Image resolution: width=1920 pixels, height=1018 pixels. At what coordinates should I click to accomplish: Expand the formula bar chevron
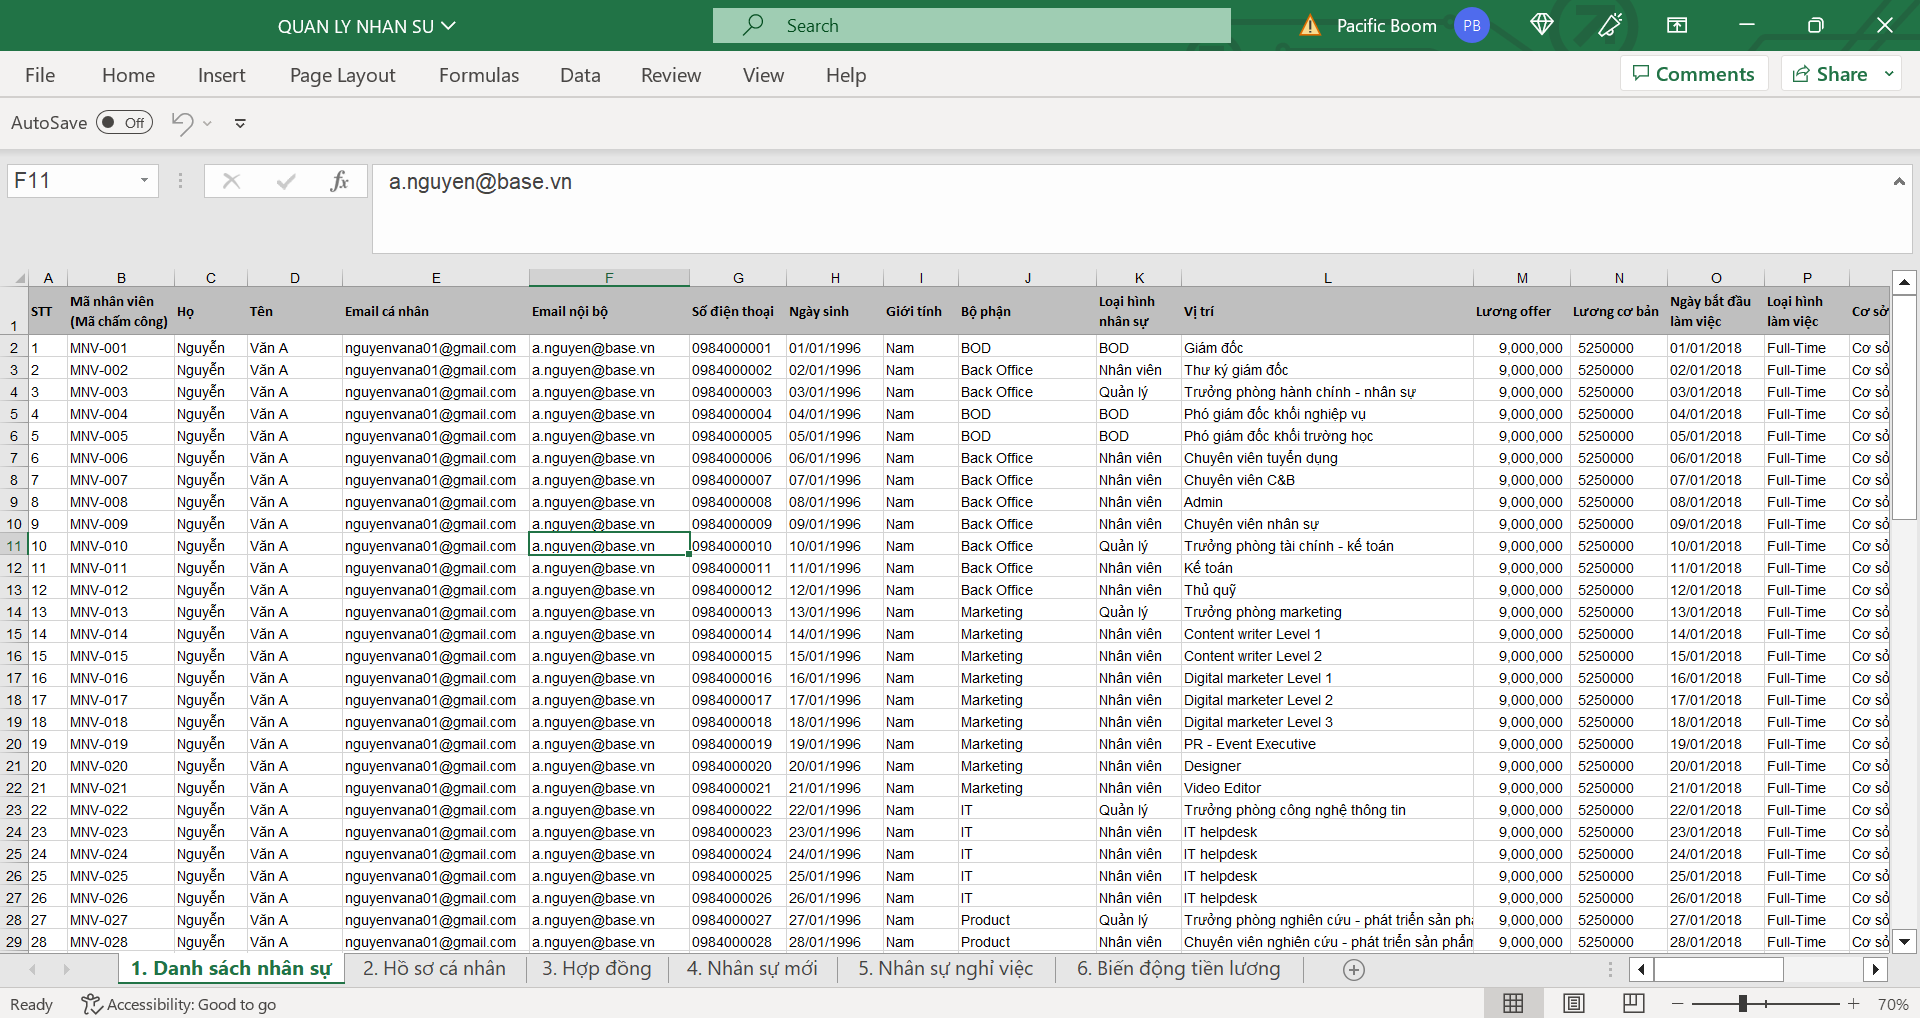coord(1898,182)
